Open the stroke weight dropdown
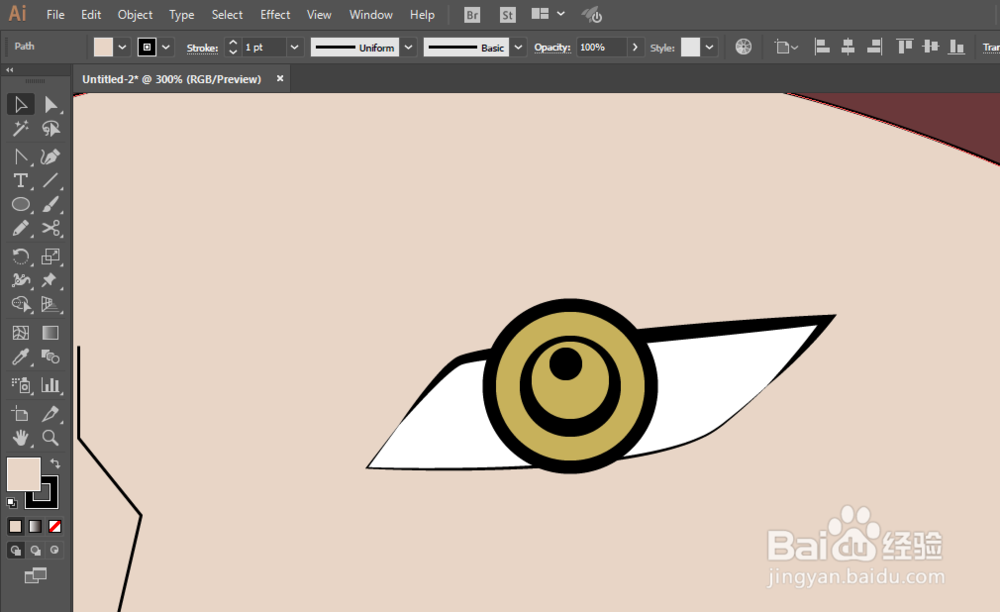This screenshot has height=612, width=1000. 295,47
